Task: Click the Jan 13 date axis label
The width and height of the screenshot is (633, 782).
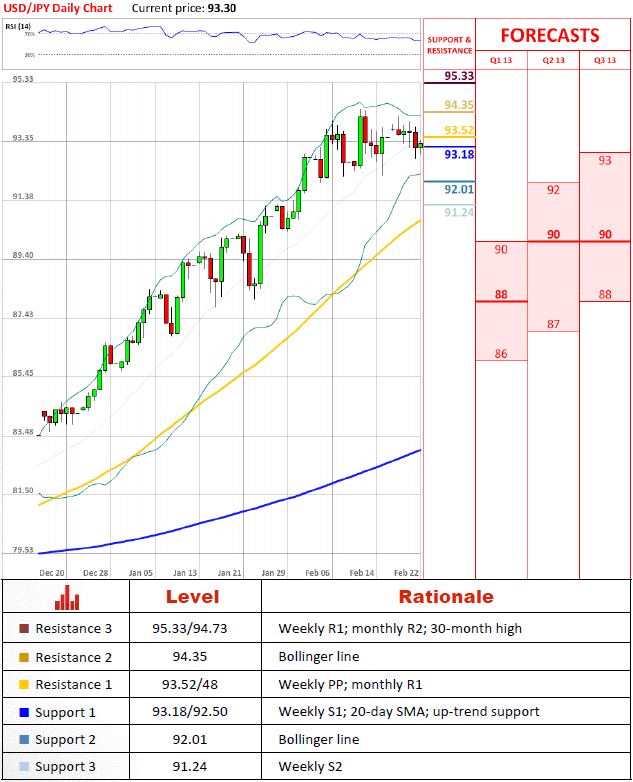Action: pyautogui.click(x=185, y=573)
